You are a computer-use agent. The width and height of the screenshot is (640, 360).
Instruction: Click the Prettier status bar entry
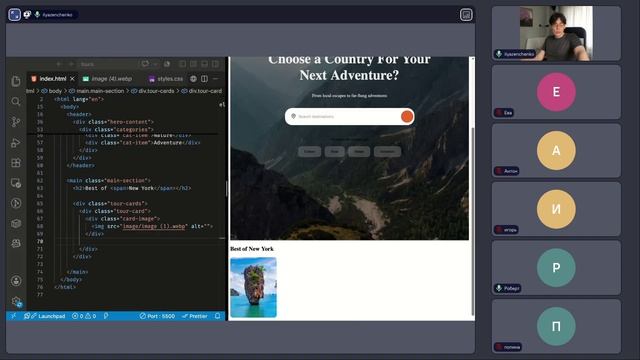point(195,316)
